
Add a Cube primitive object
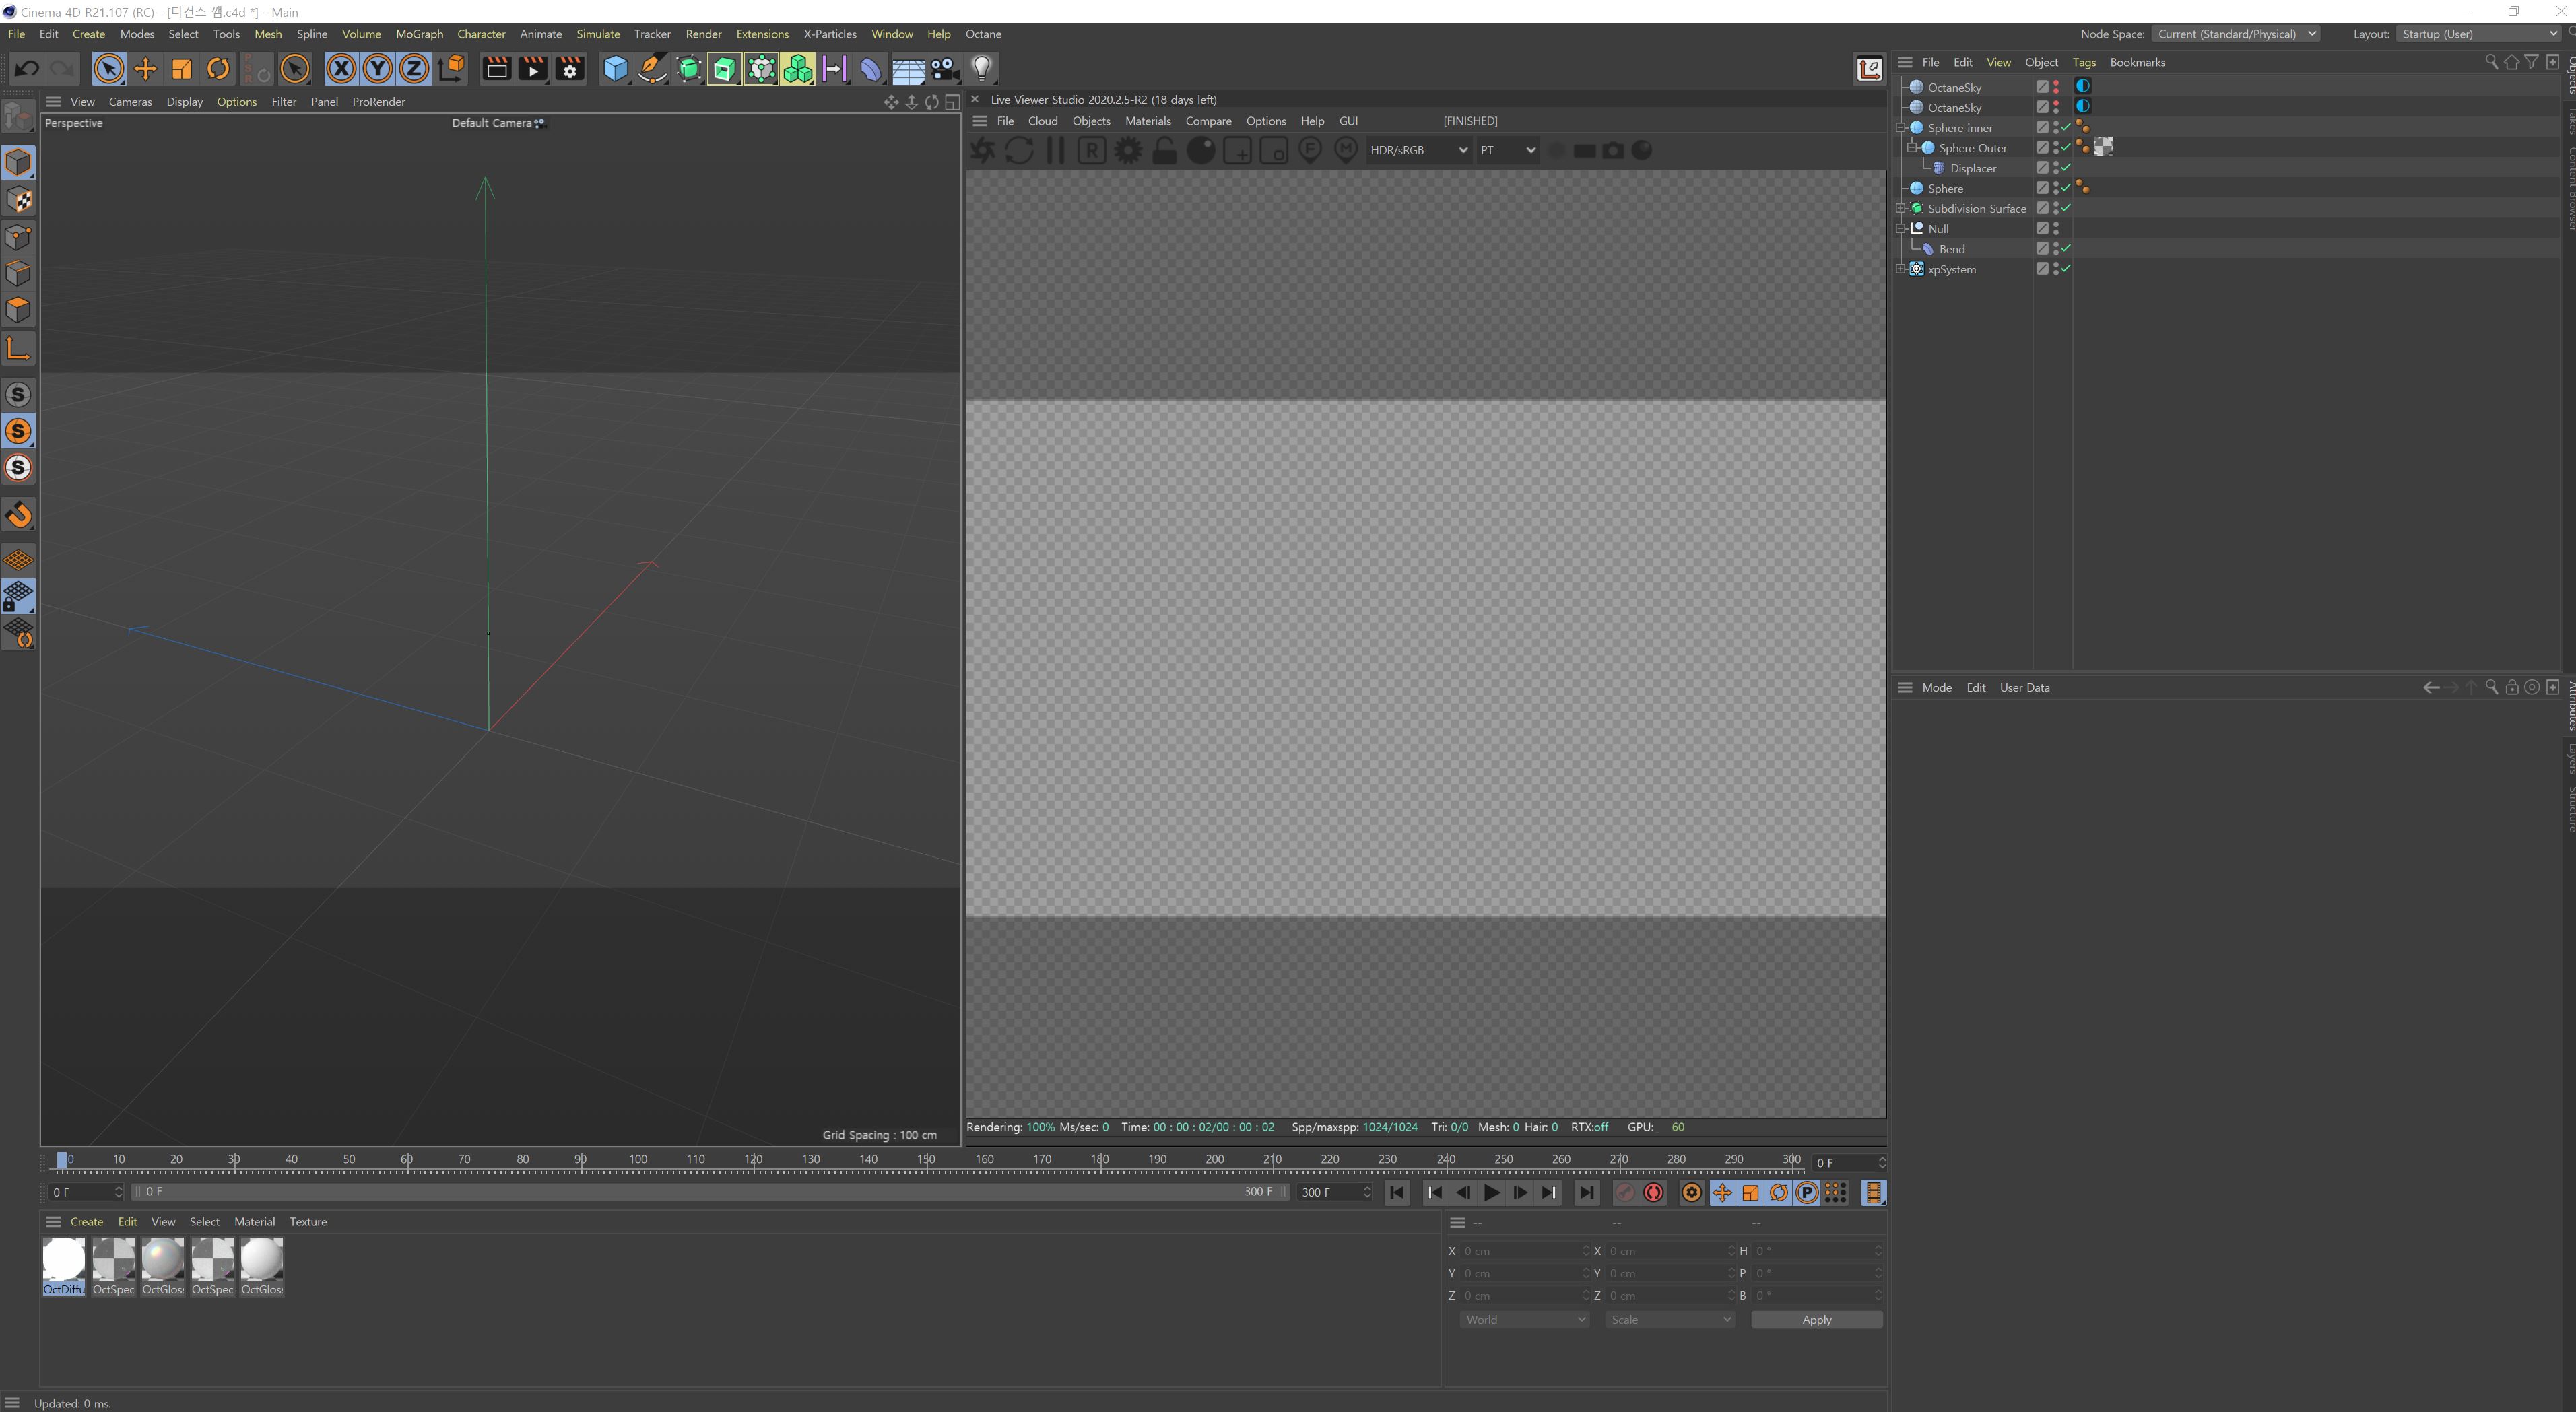[615, 68]
